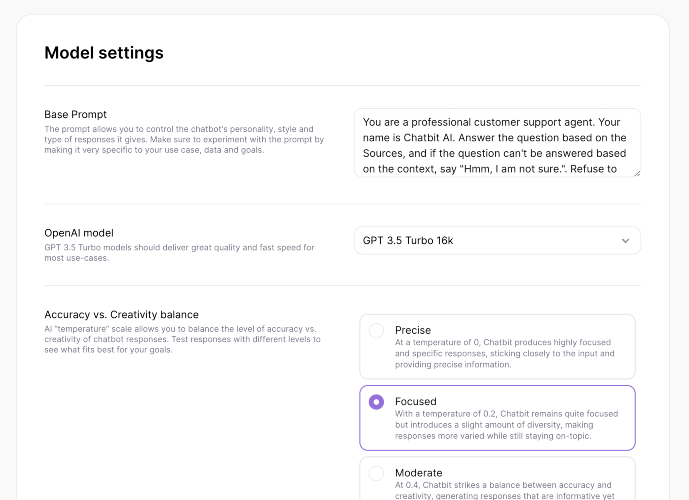This screenshot has width=689, height=500.
Task: Click the Base Prompt label
Action: [76, 114]
